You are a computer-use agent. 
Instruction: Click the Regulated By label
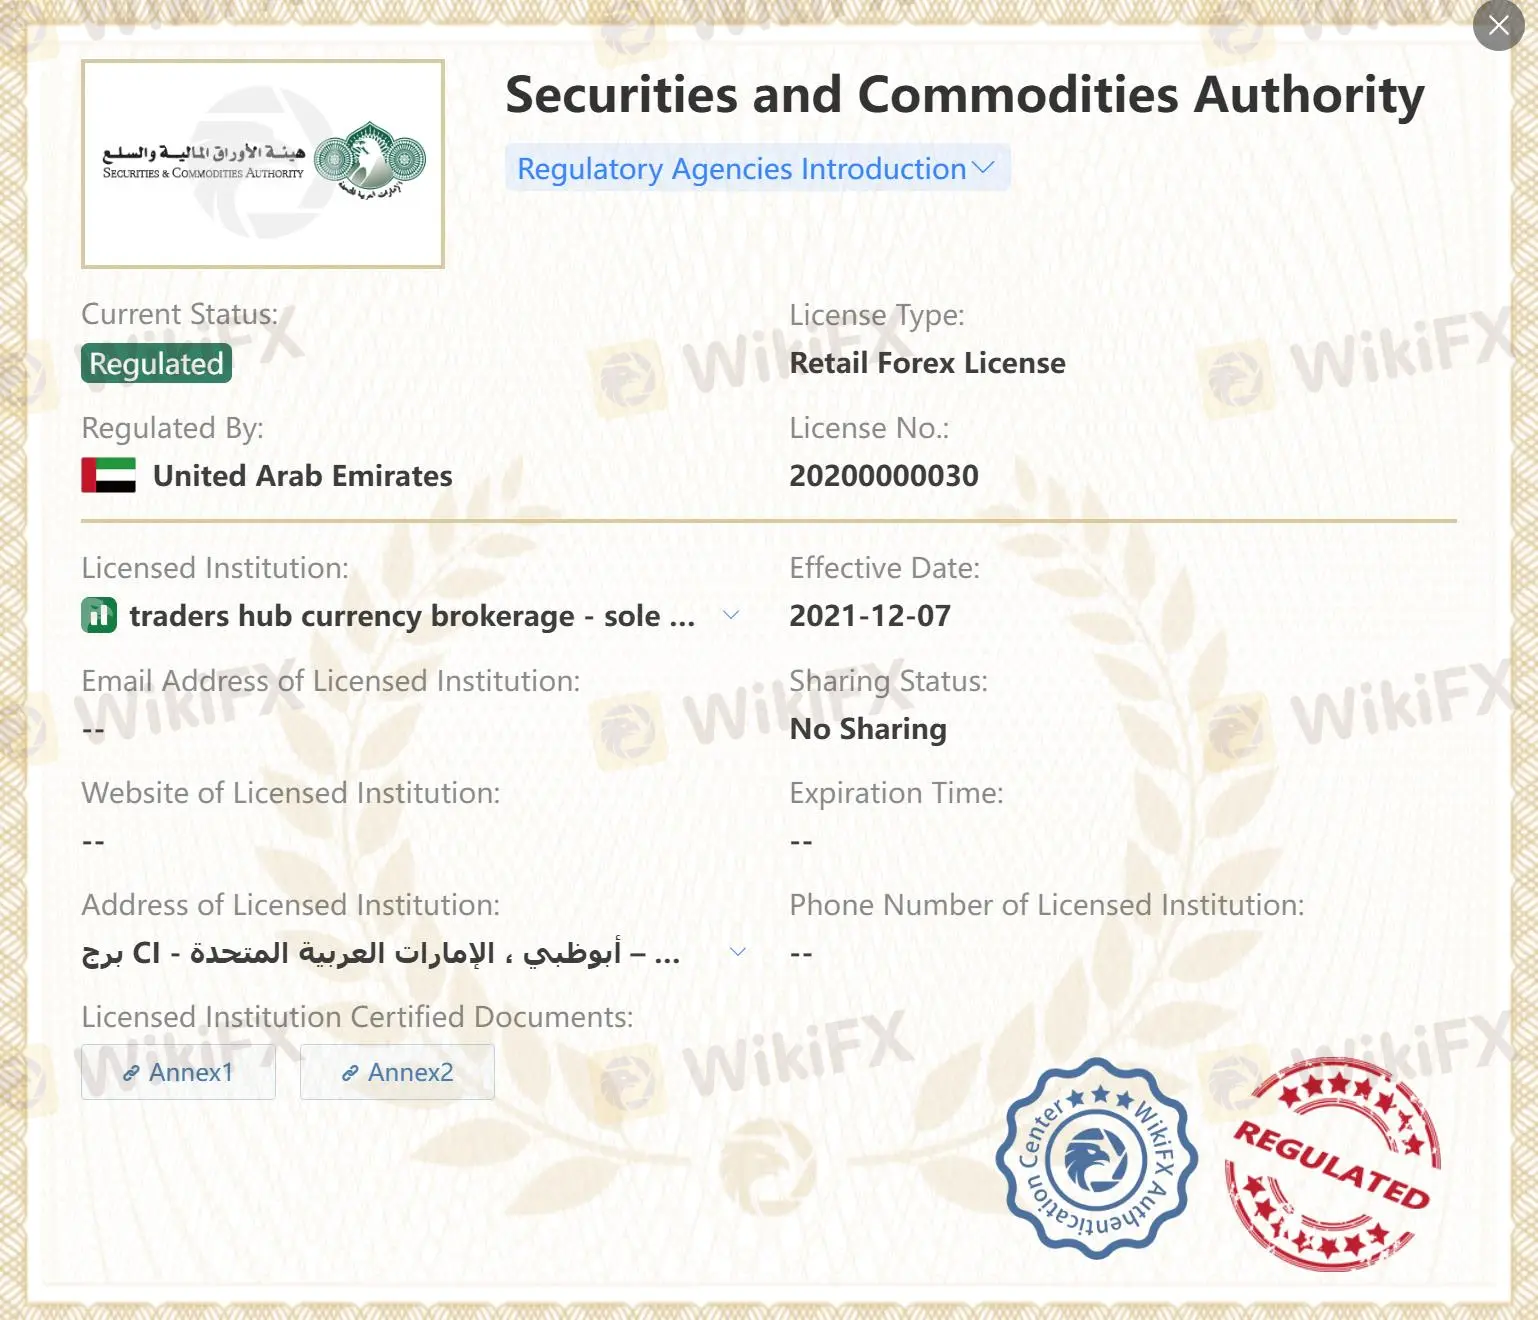(172, 428)
